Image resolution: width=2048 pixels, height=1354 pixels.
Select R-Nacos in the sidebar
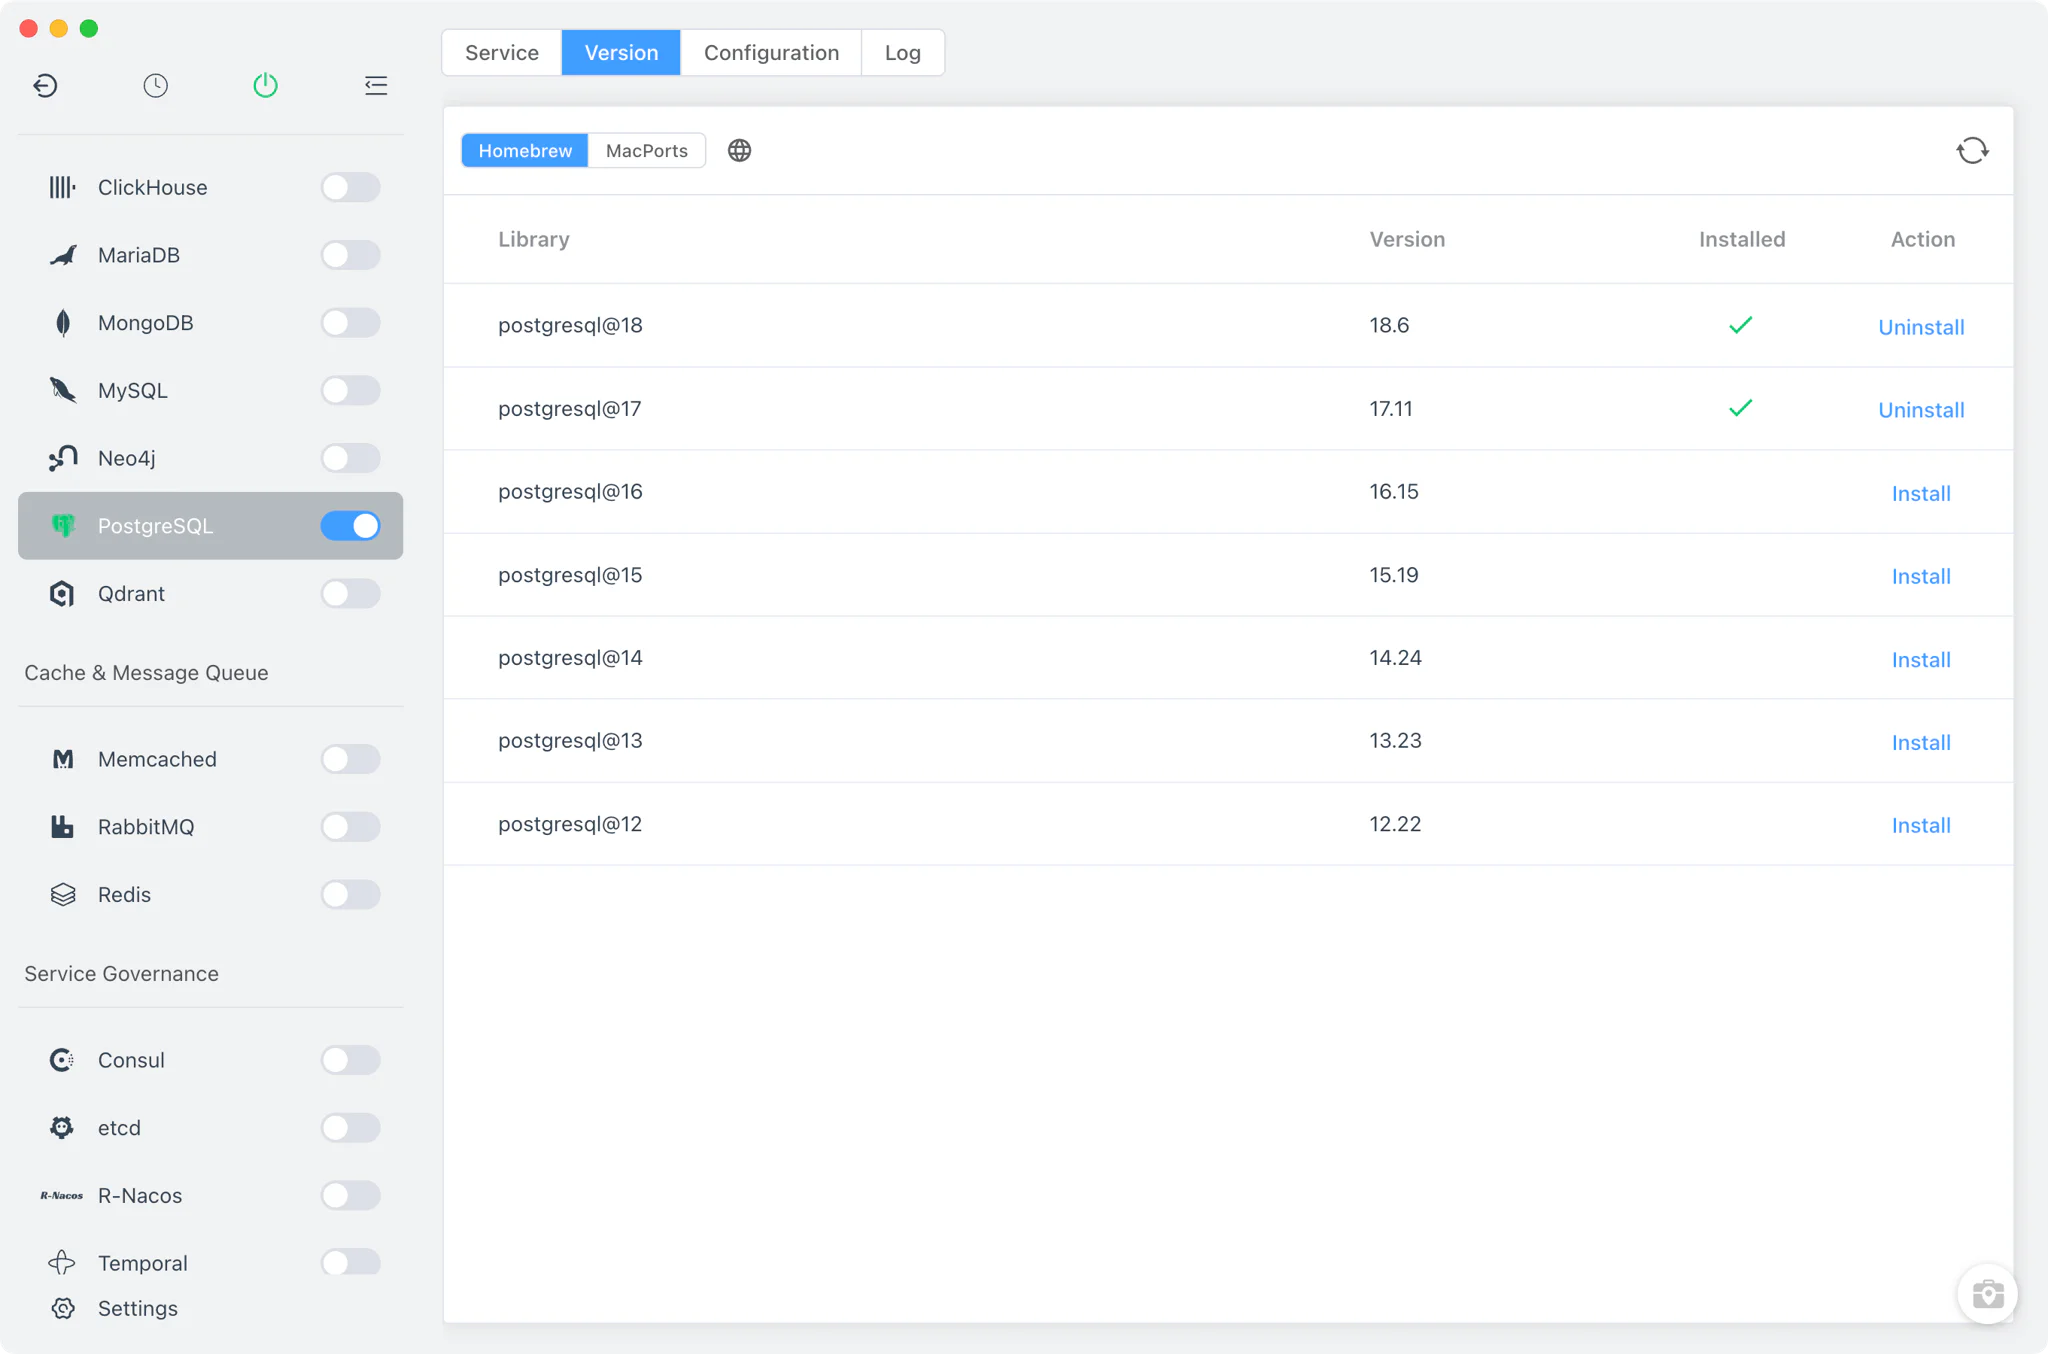click(210, 1196)
